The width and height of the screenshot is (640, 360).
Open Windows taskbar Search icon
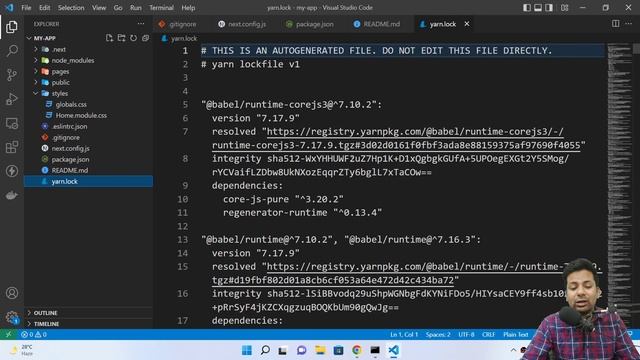(265, 350)
